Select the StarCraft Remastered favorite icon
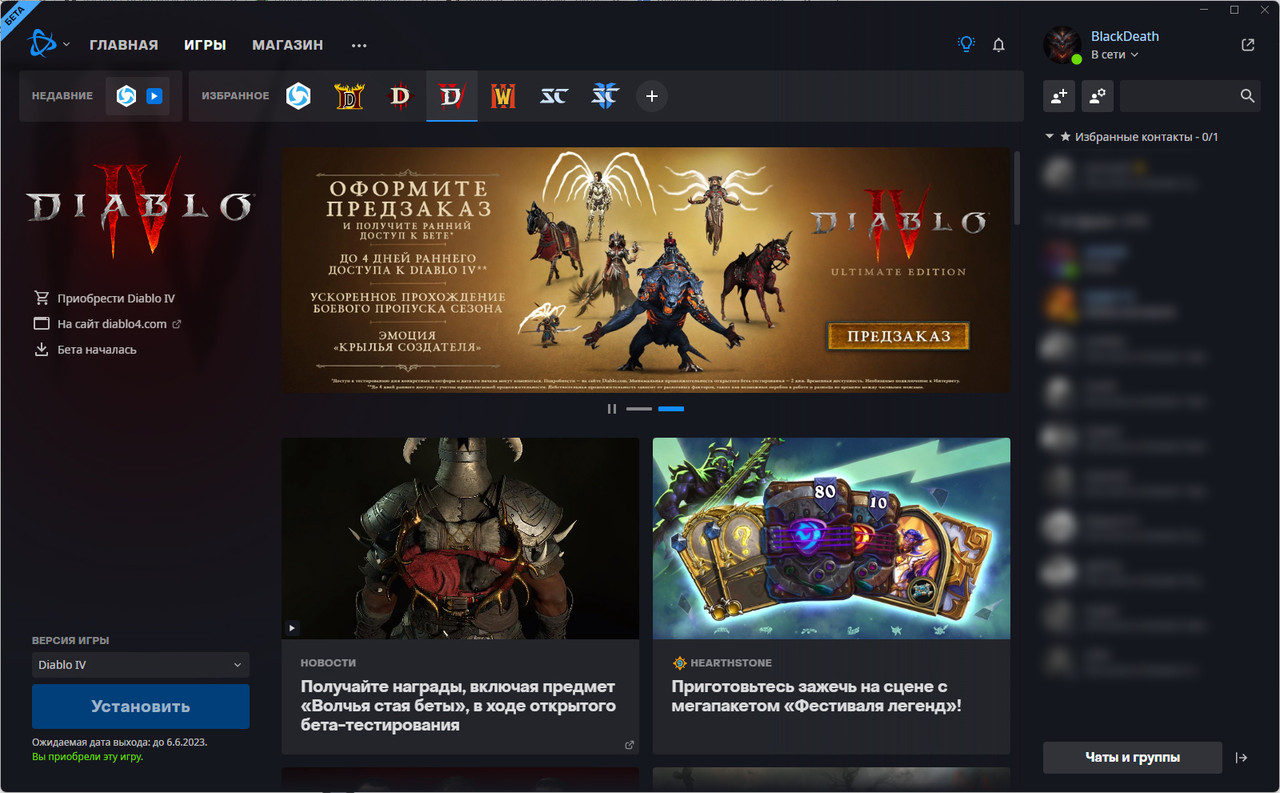This screenshot has height=793, width=1280. 554,96
